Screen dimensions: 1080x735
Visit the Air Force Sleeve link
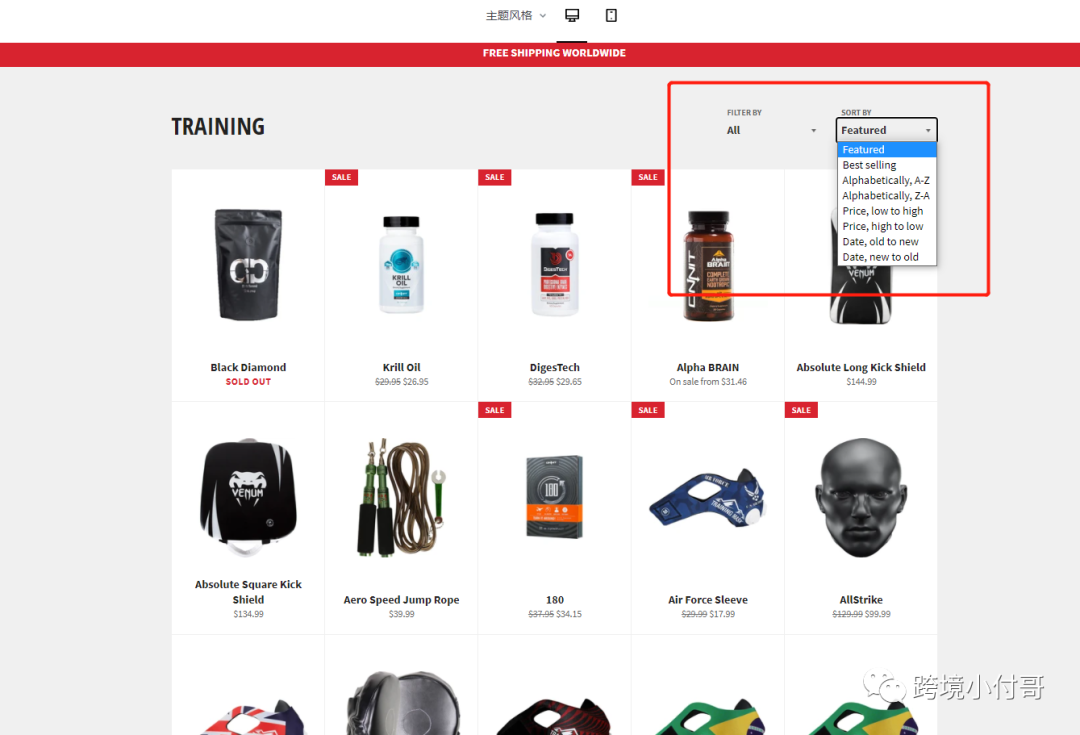tap(708, 600)
